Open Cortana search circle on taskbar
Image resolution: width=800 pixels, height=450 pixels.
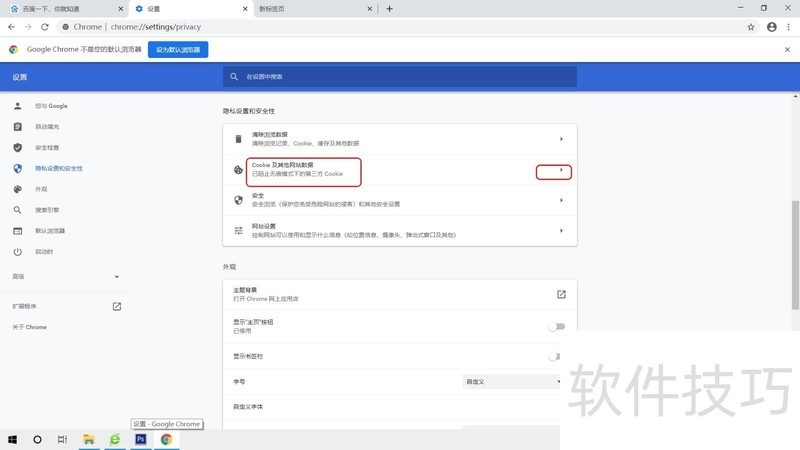37,439
